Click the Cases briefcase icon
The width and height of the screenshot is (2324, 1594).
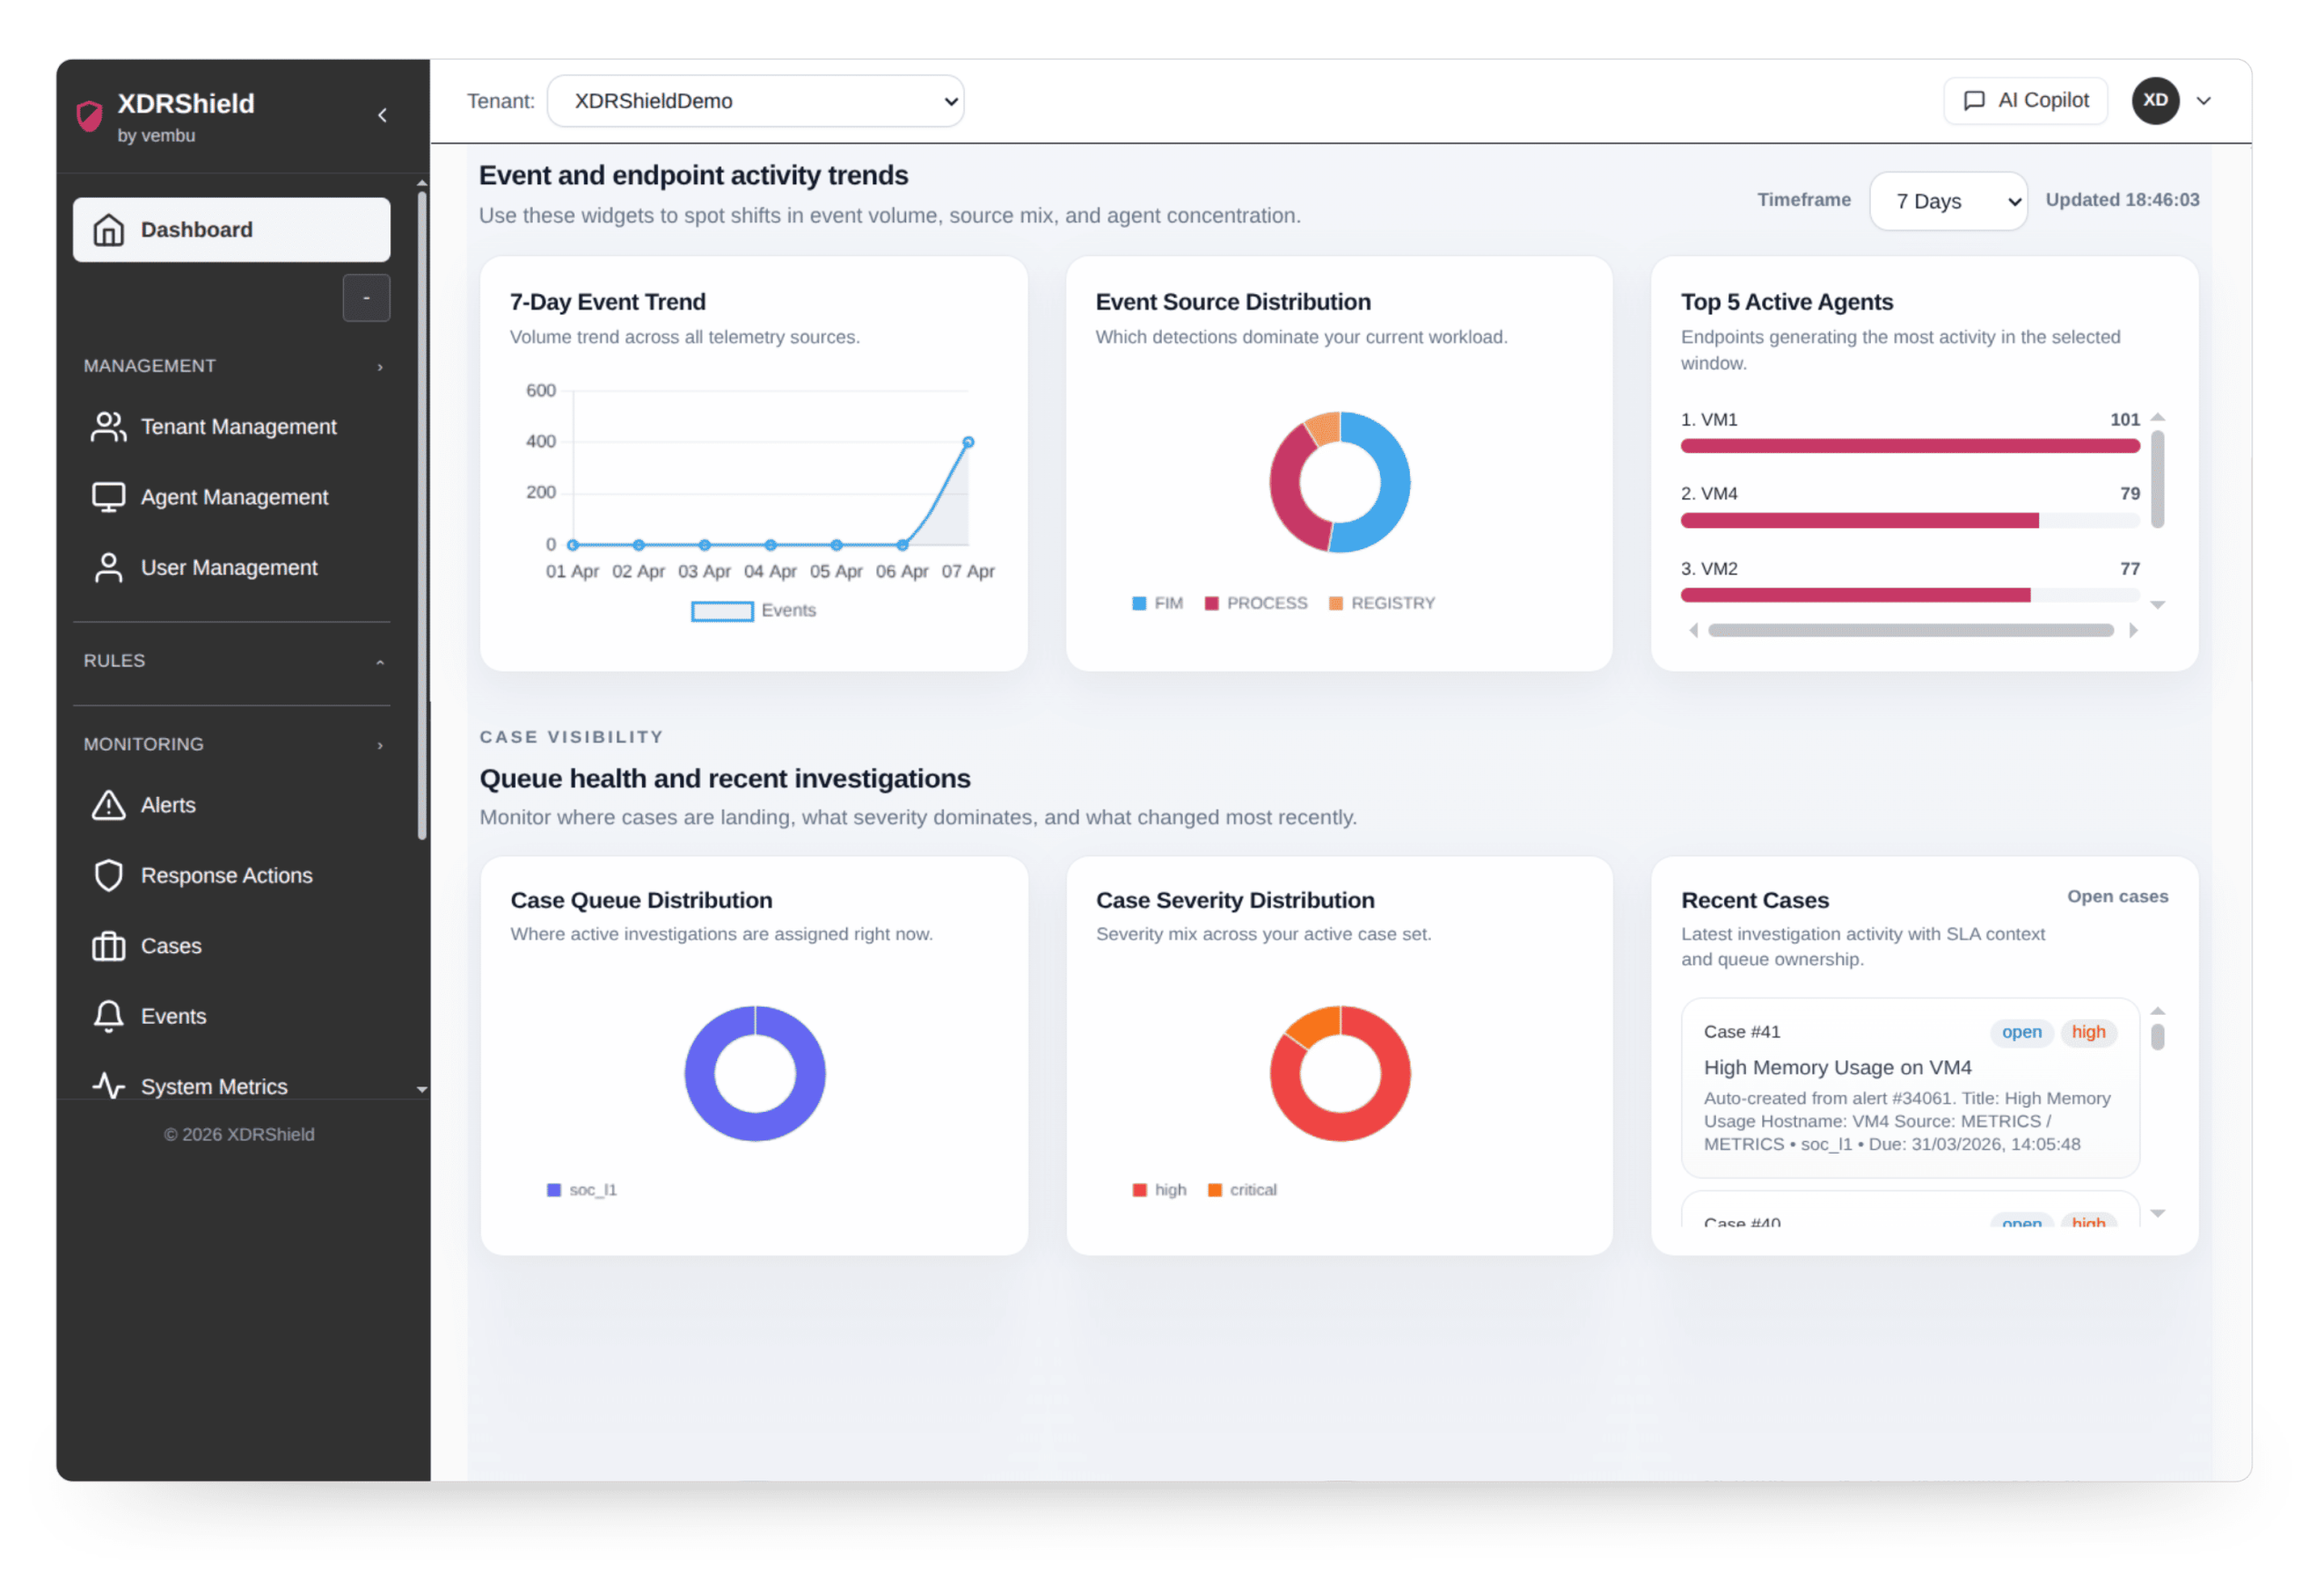click(x=108, y=946)
